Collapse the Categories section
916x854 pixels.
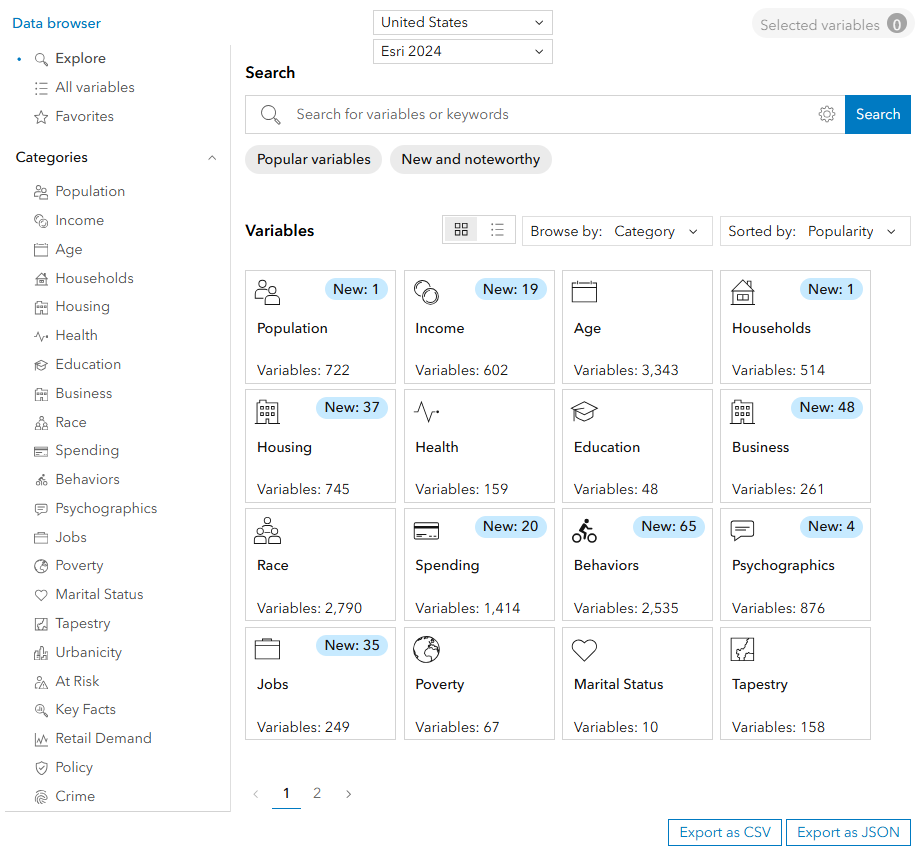point(211,158)
